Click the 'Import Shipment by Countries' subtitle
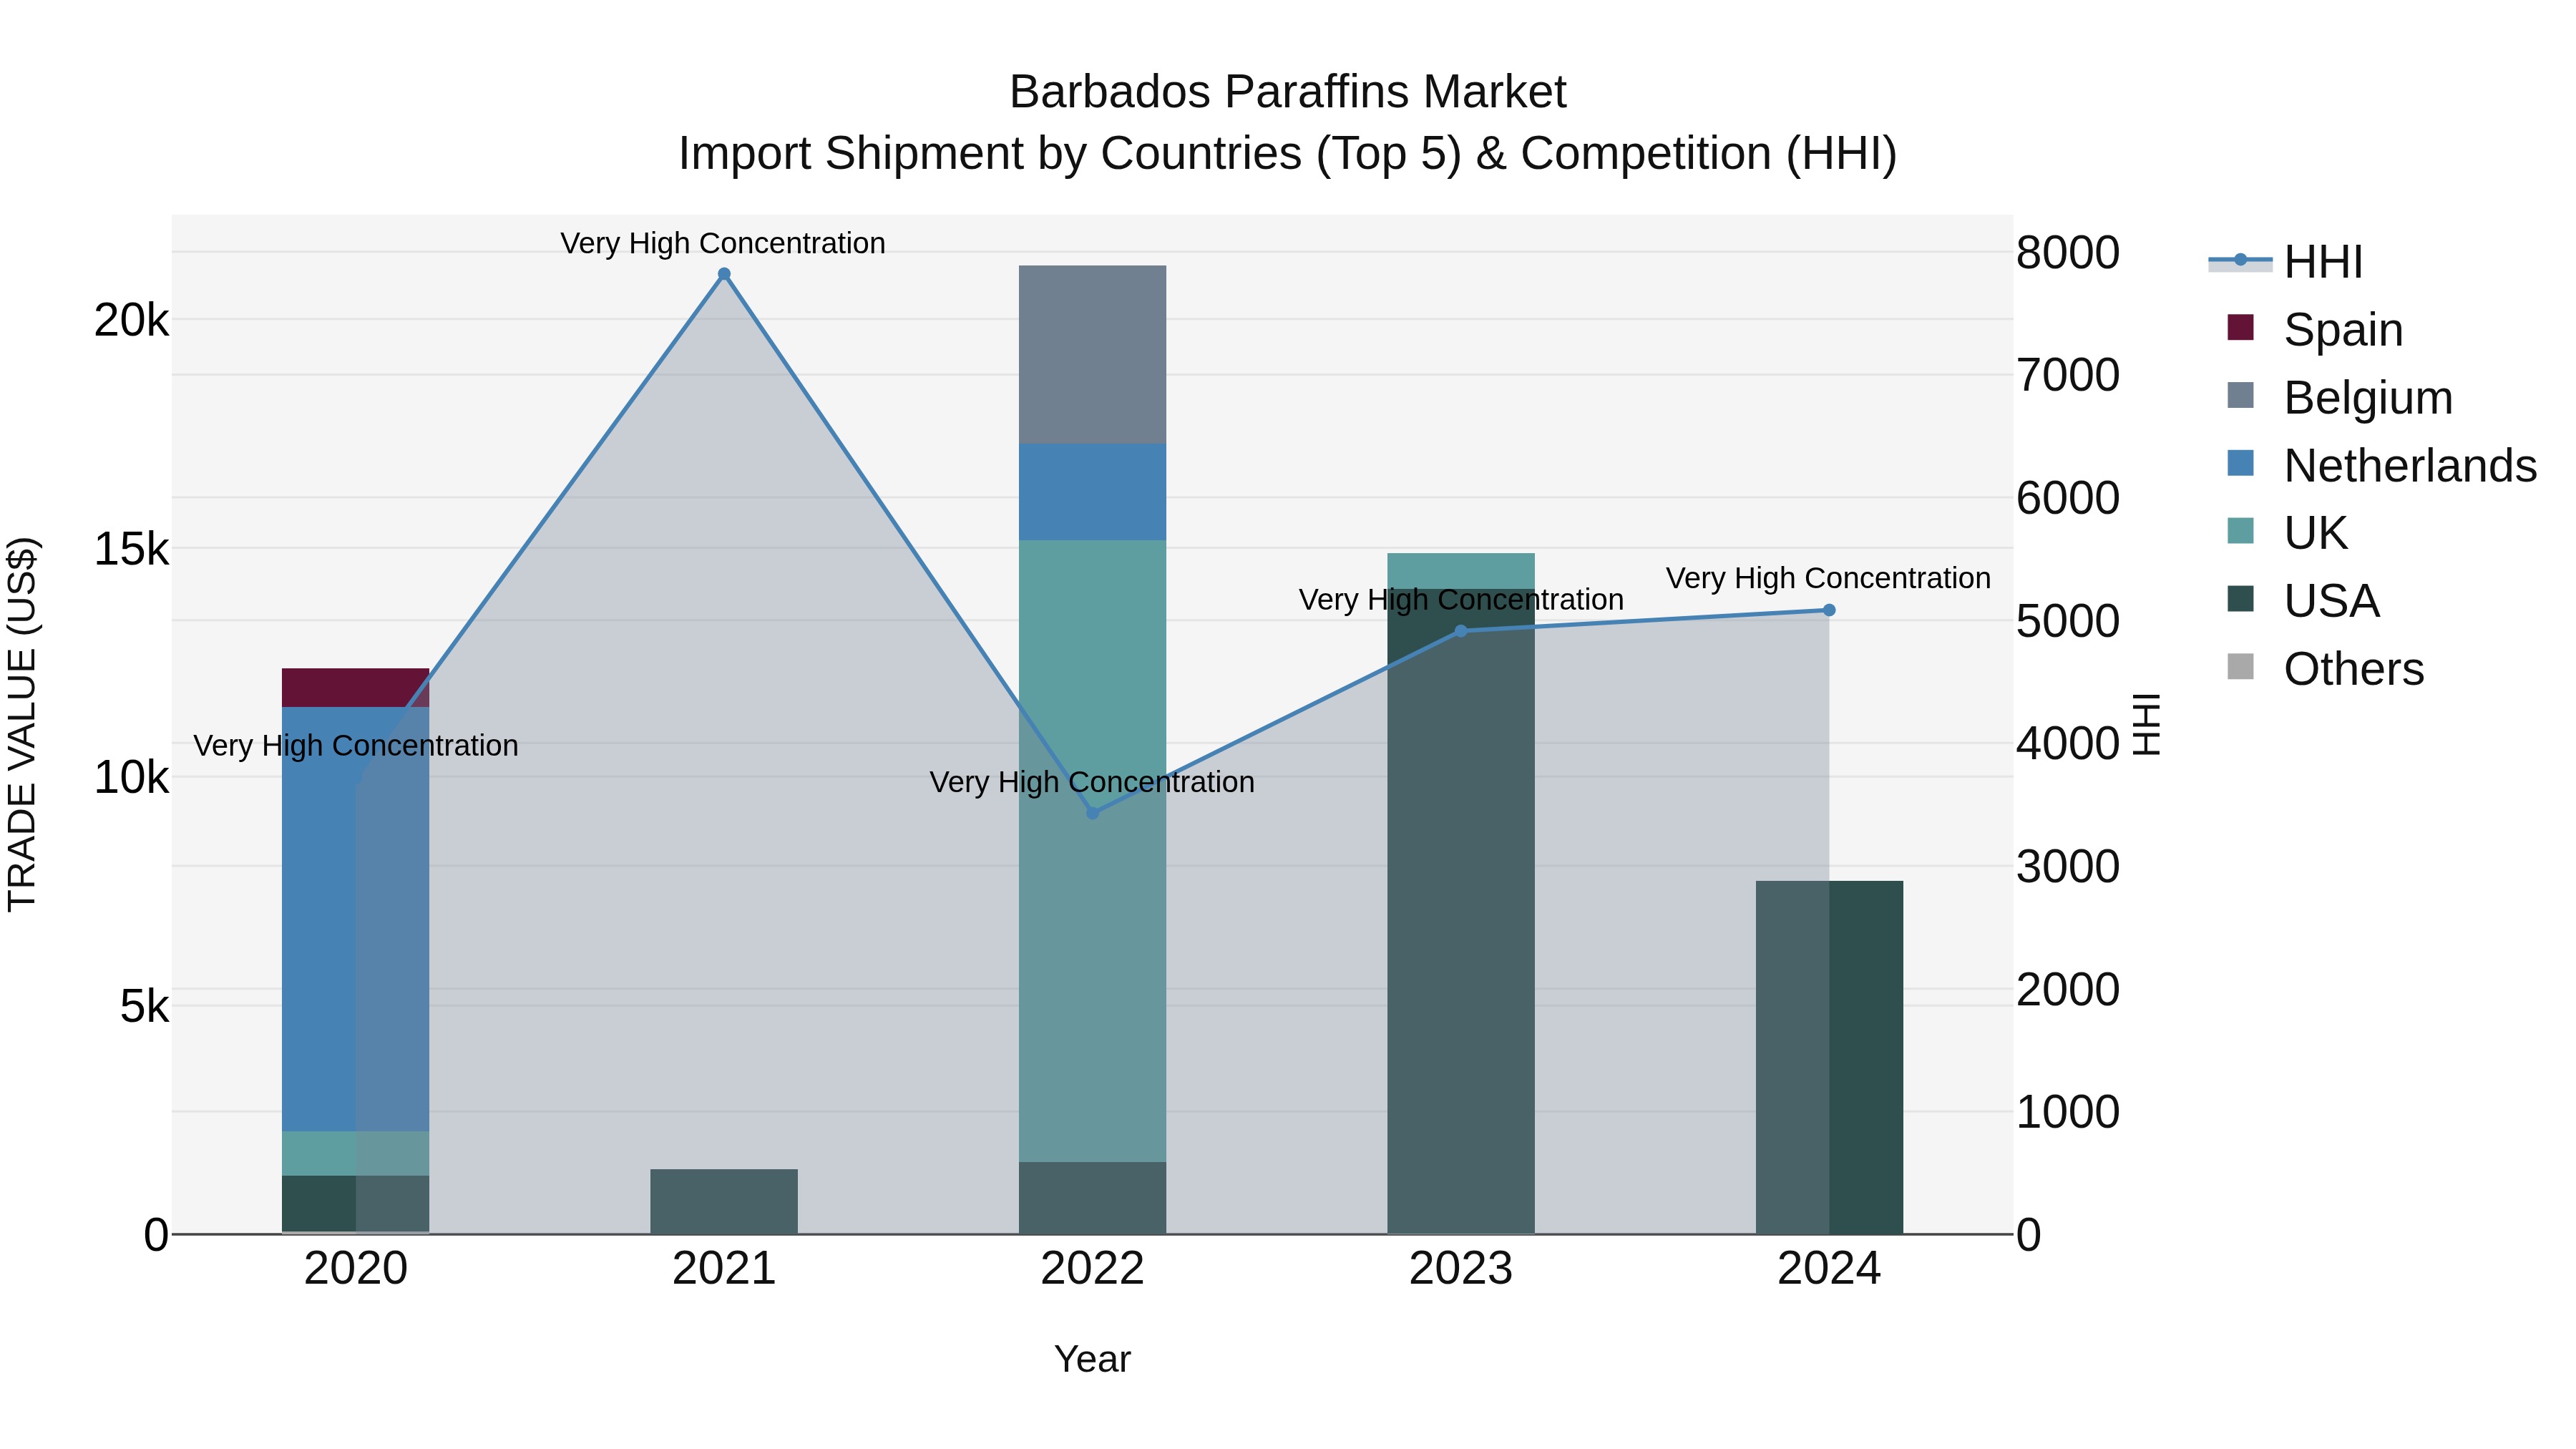2576x1449 pixels. coord(1288,154)
